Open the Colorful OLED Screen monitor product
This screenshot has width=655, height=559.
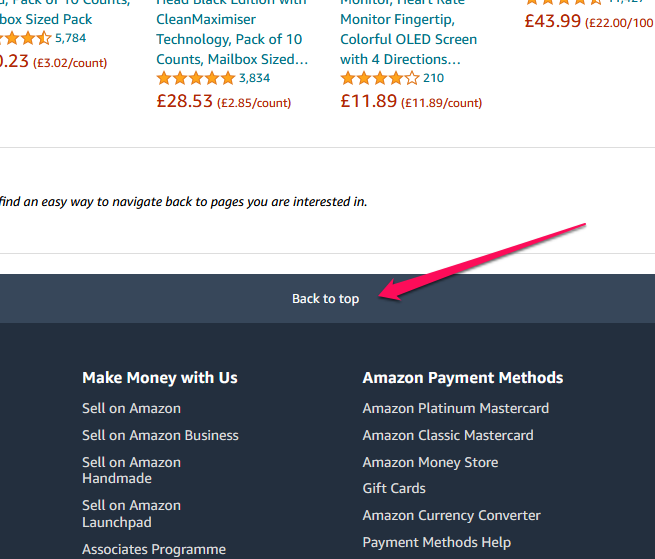tap(408, 39)
